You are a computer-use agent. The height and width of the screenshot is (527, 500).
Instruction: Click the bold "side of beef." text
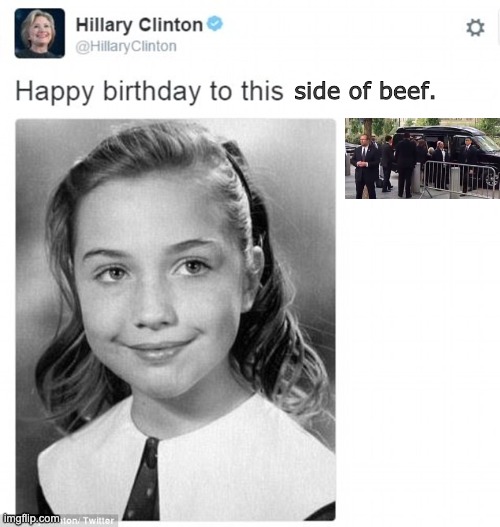(365, 91)
